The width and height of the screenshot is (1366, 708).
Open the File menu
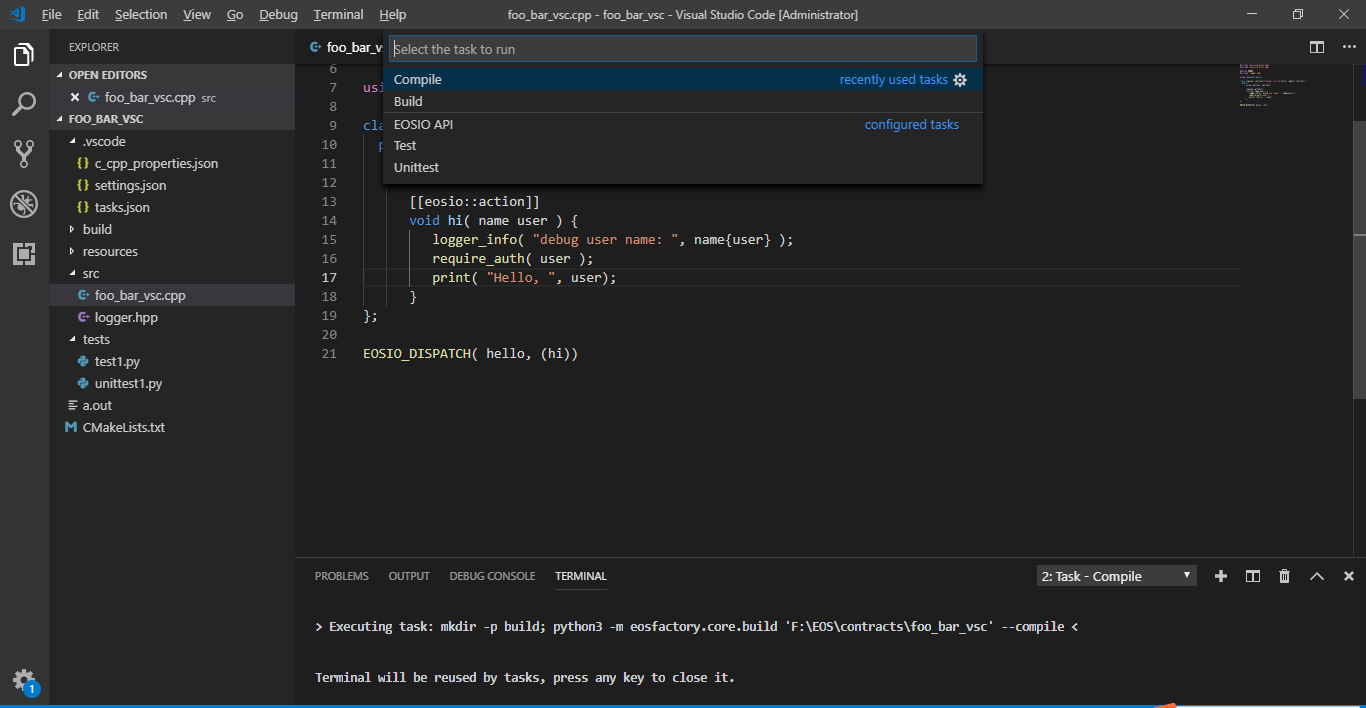click(51, 14)
